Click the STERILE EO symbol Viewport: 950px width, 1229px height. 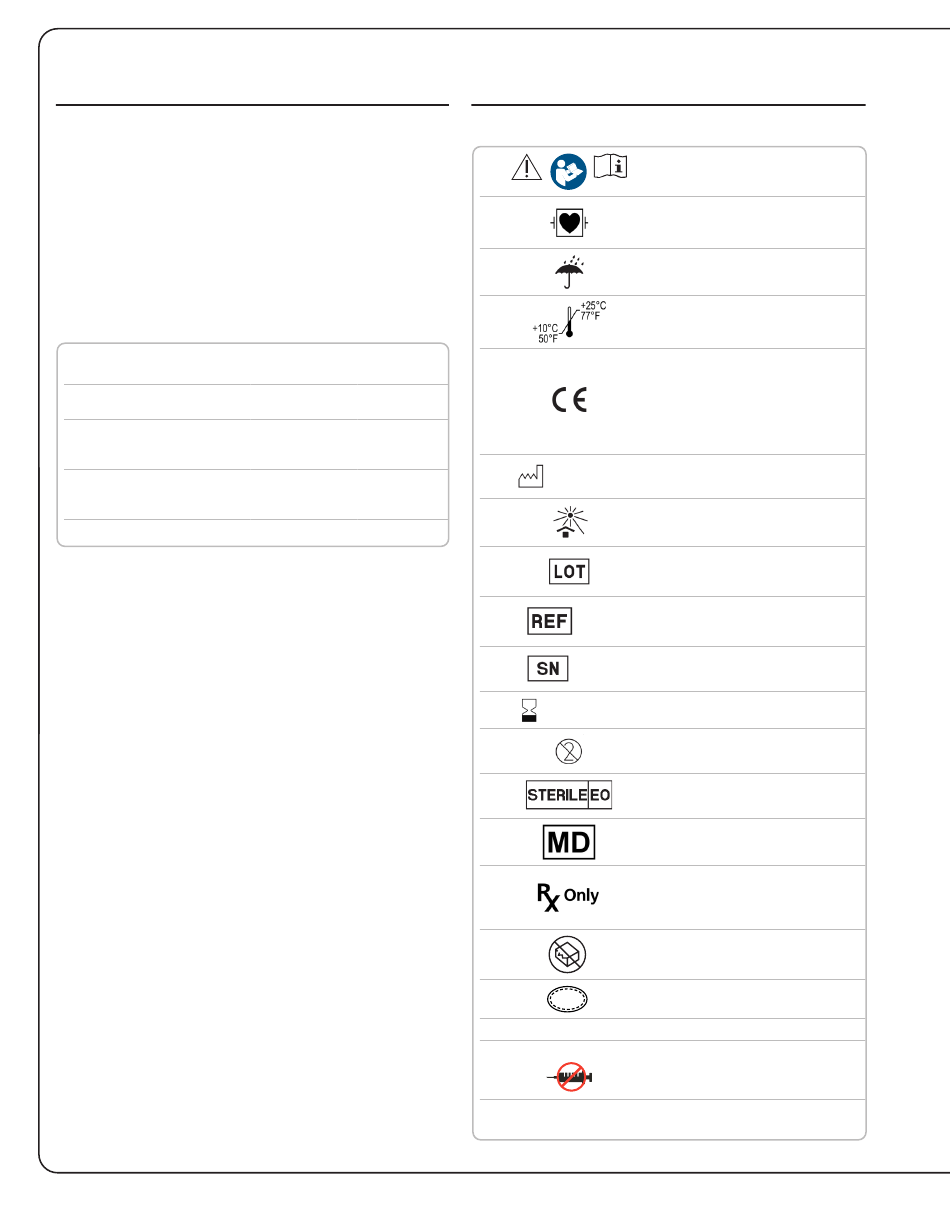(570, 796)
